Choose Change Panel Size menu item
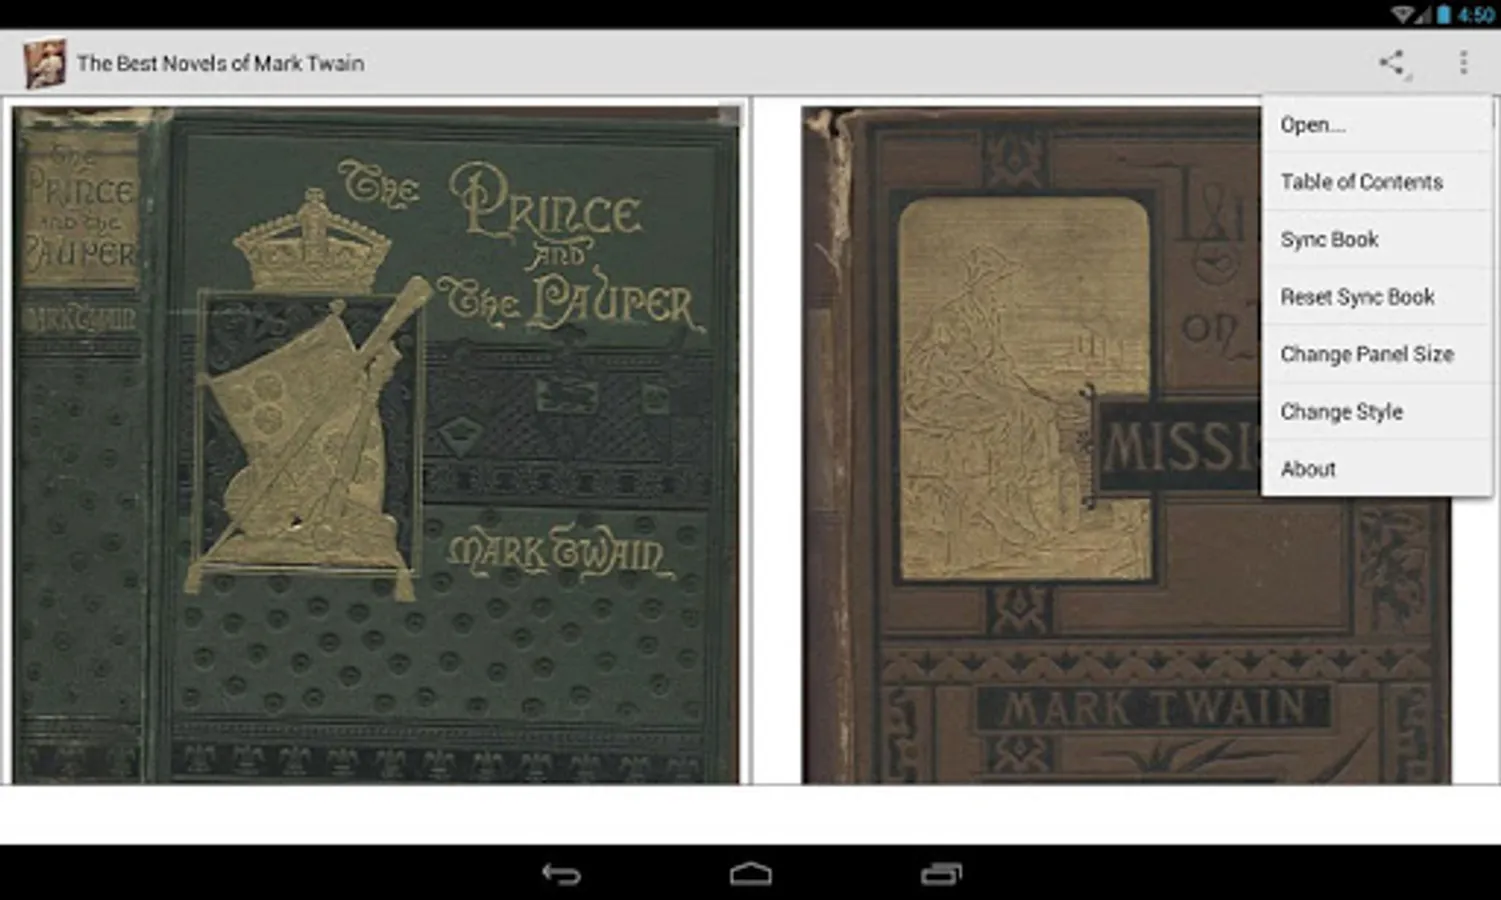This screenshot has height=900, width=1501. [x=1377, y=354]
